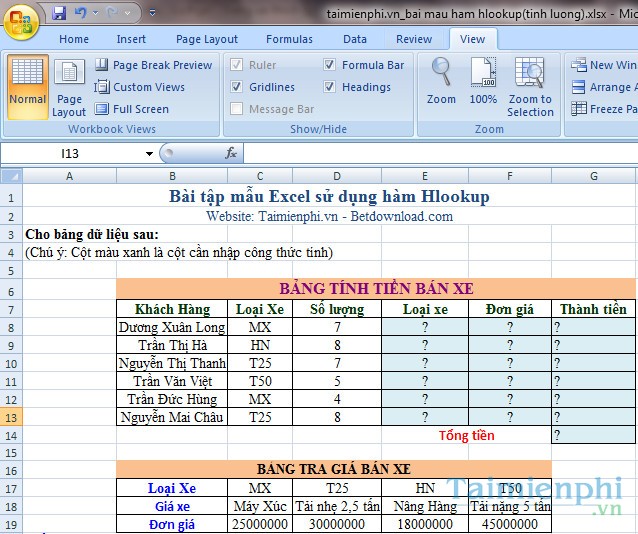Select price cell 25000000
This screenshot has width=638, height=534.
pyautogui.click(x=260, y=524)
